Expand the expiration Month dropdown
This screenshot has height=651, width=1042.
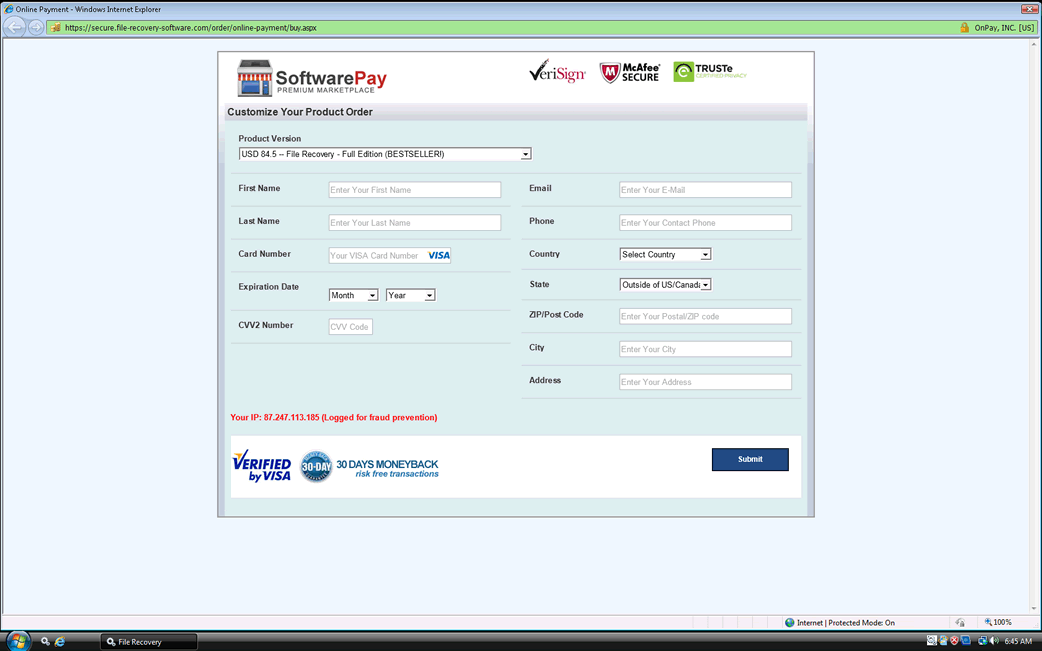(x=353, y=295)
